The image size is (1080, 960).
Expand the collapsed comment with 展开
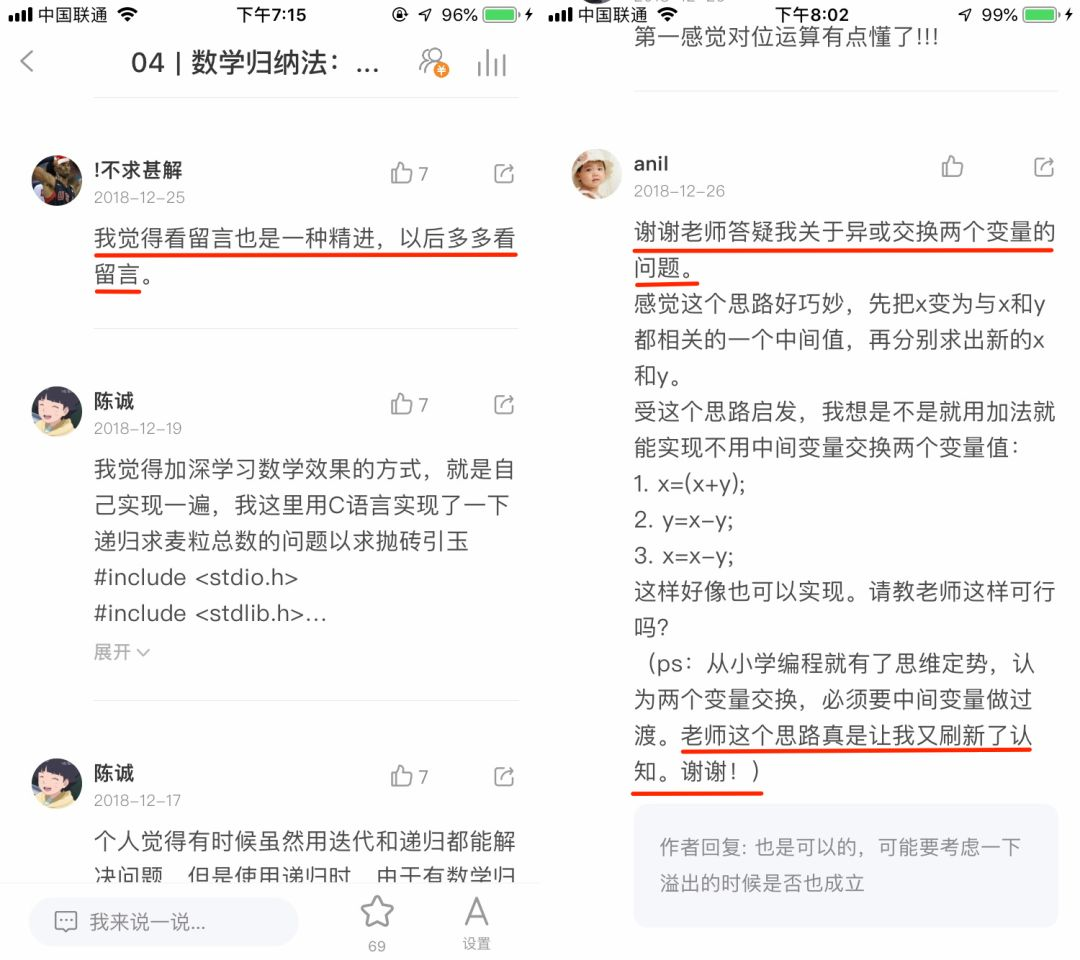click(x=121, y=651)
